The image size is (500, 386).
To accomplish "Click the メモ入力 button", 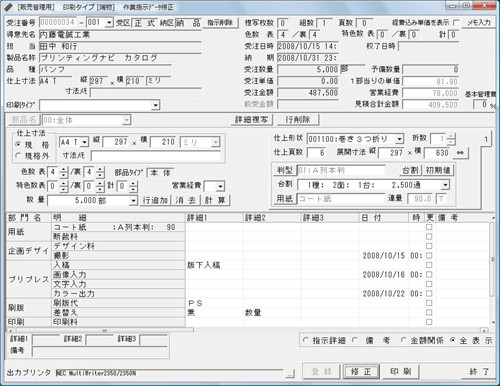I will coord(478,23).
